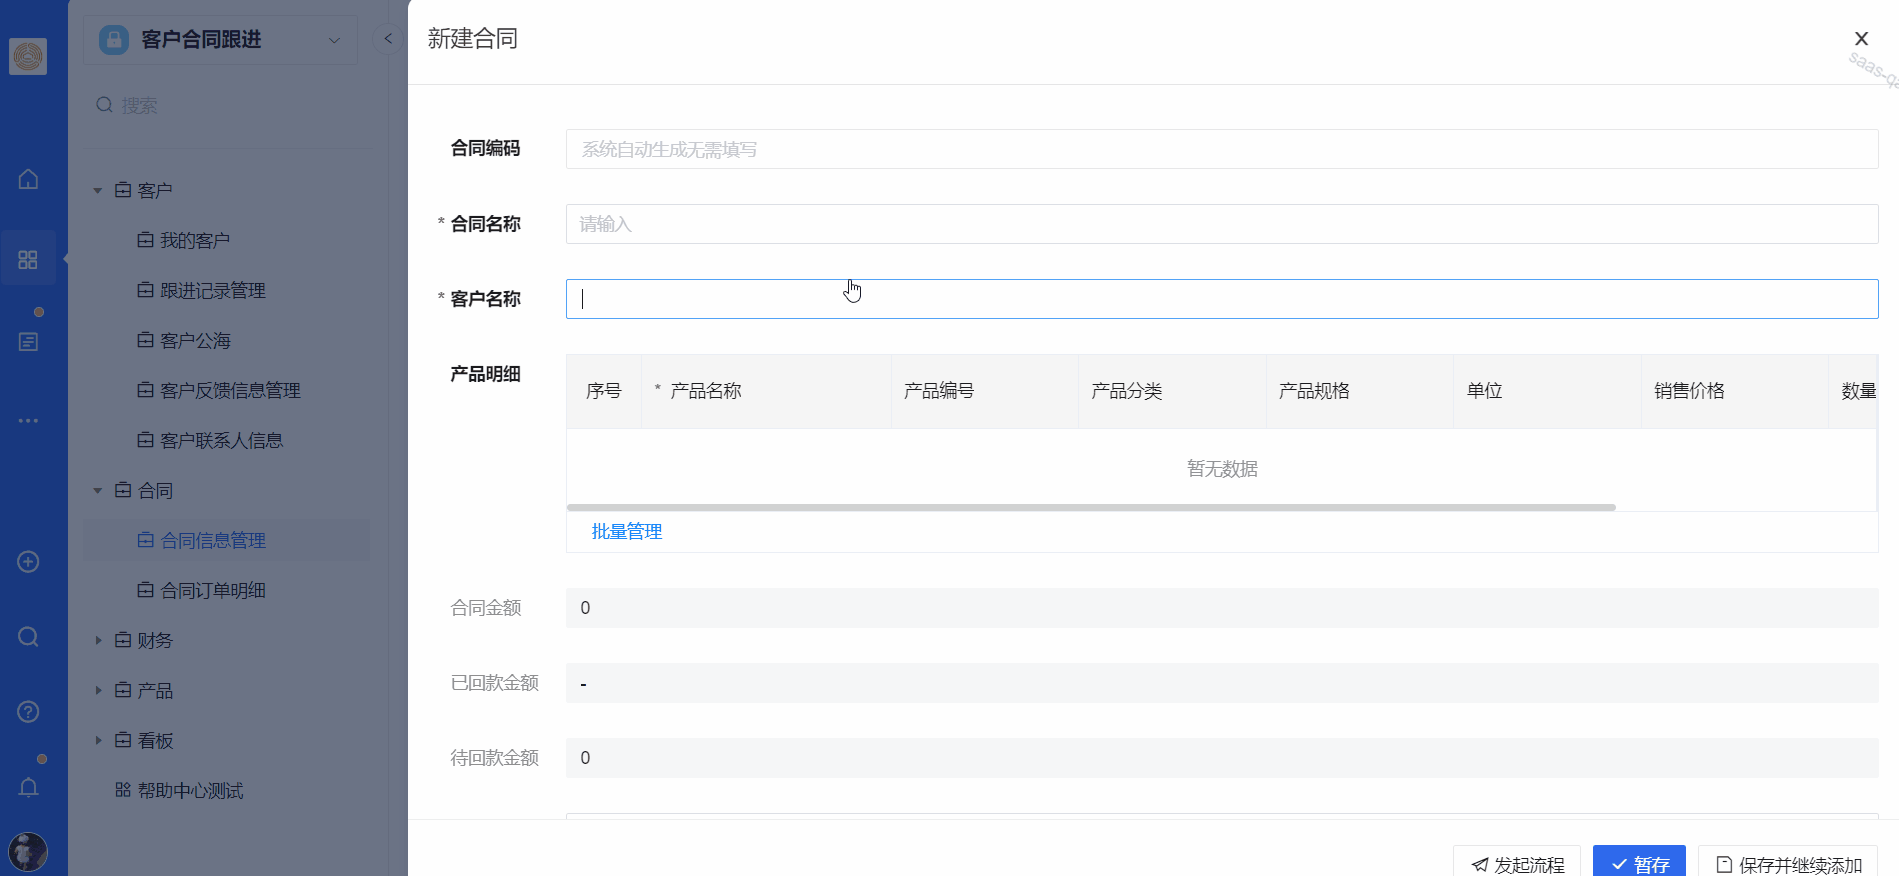Collapse the sidebar with the arrow button

click(x=388, y=39)
